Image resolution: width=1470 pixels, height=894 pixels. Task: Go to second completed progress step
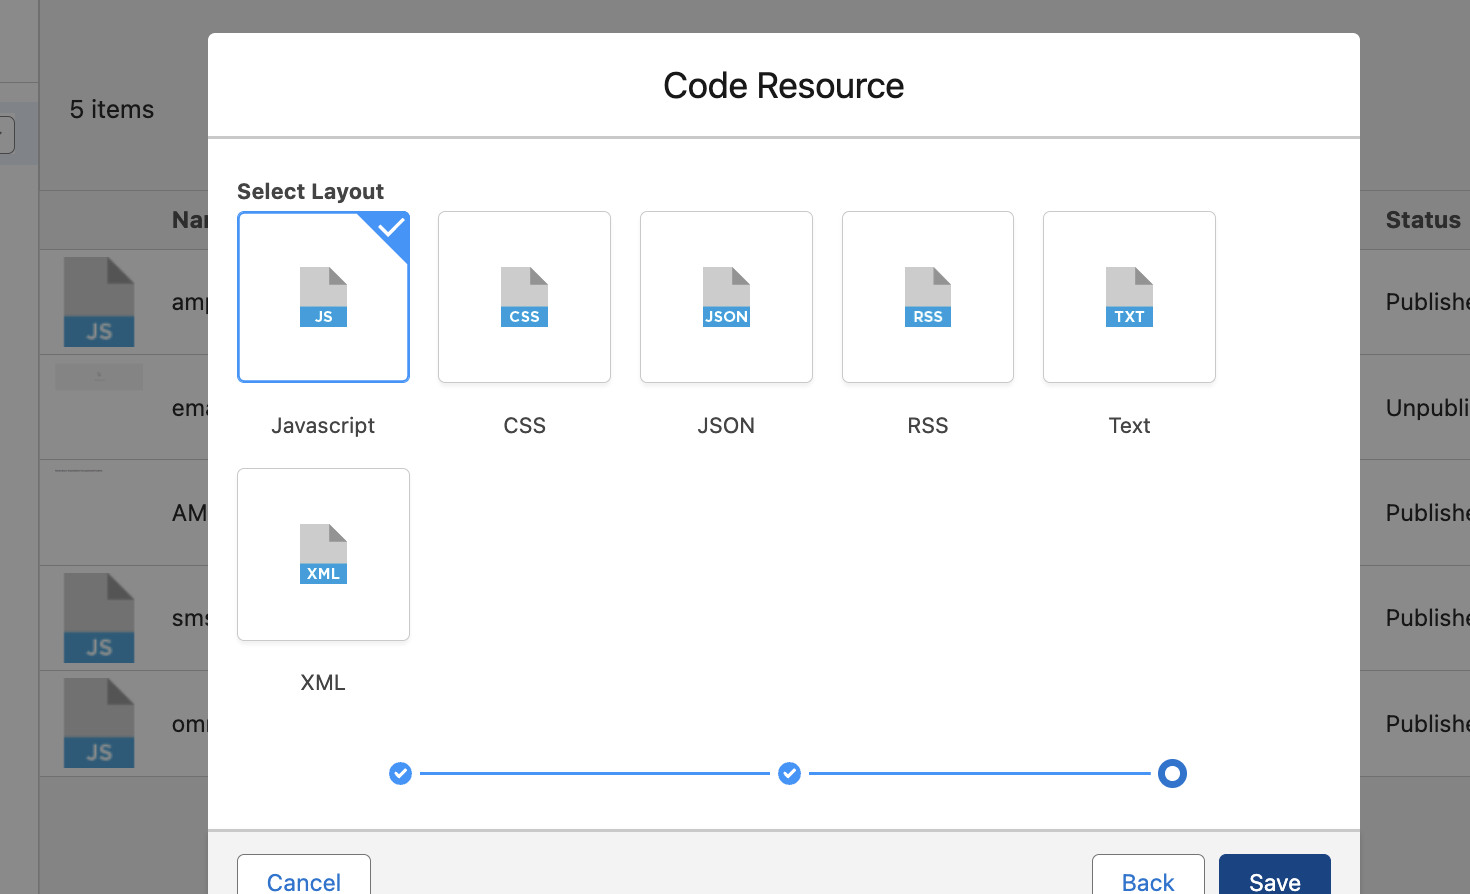(789, 773)
